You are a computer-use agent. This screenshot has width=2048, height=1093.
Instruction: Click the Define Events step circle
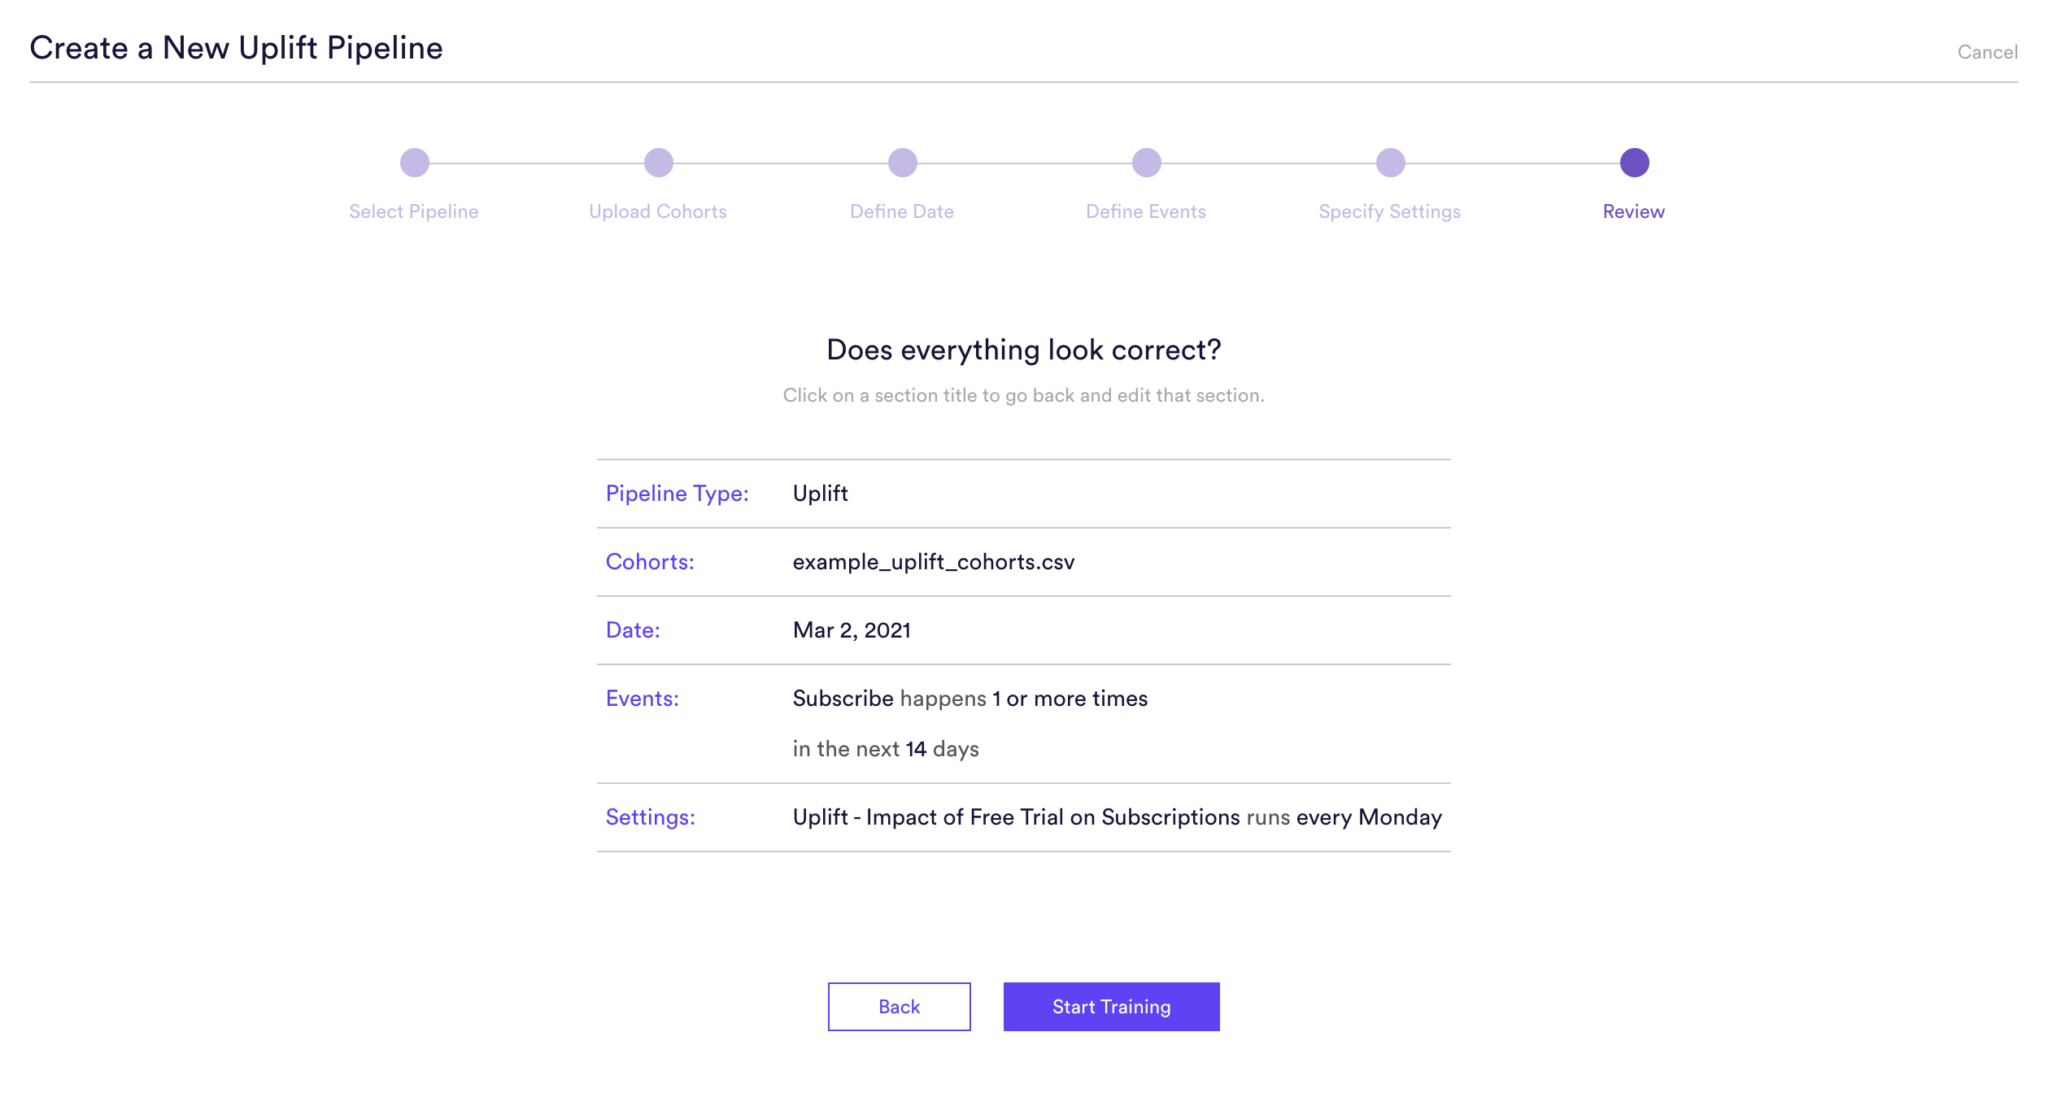1146,162
